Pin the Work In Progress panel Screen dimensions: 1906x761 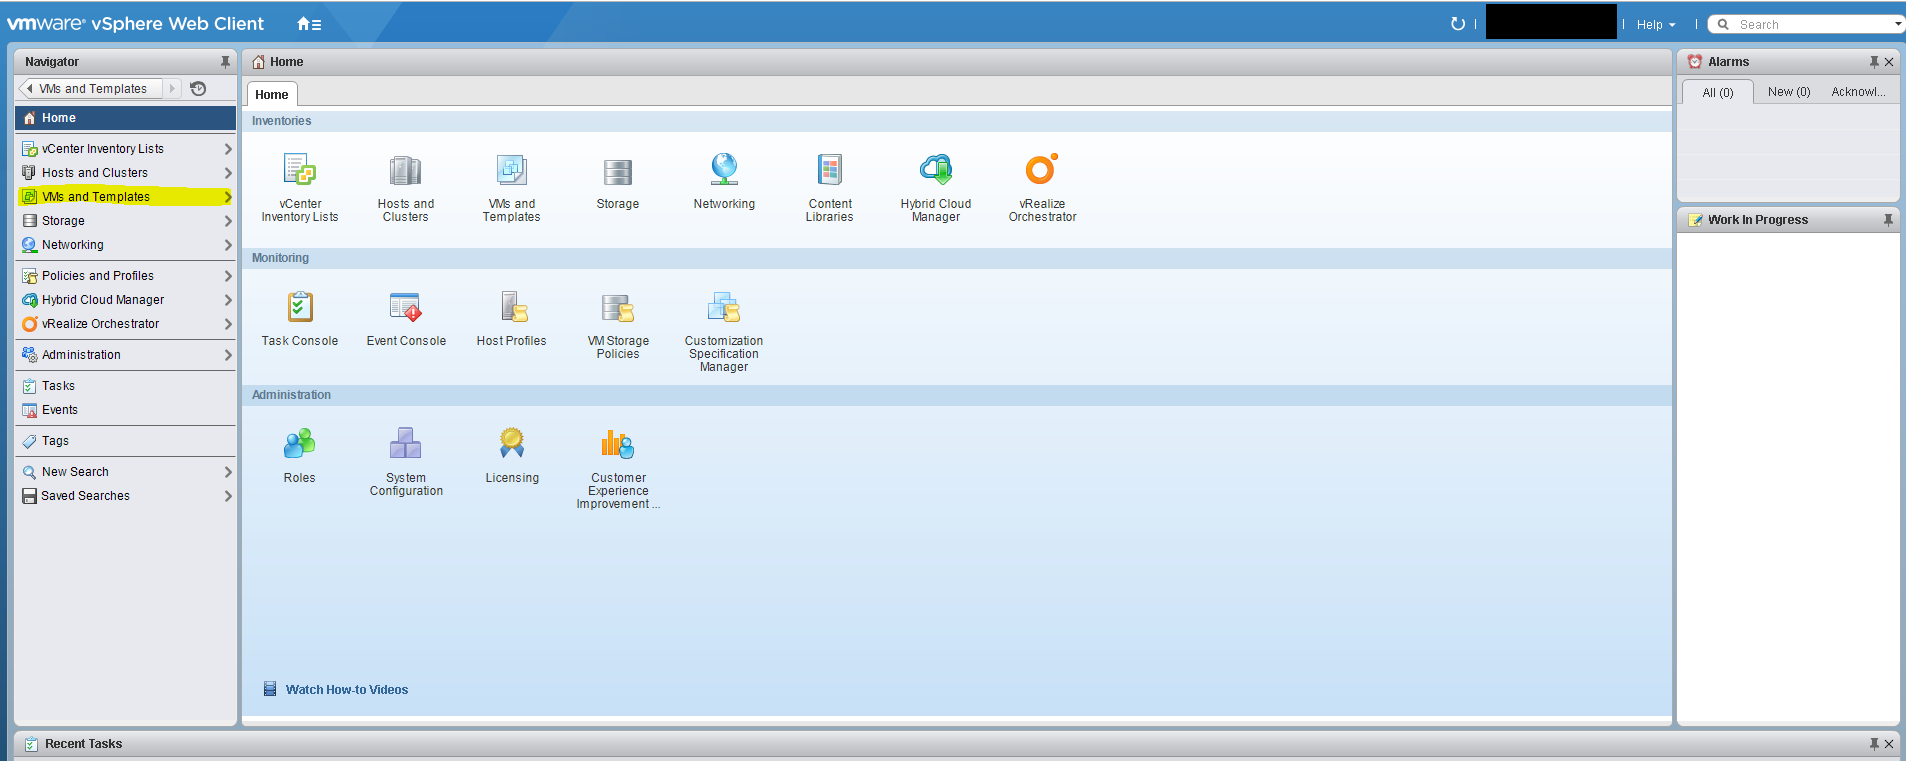(x=1888, y=220)
